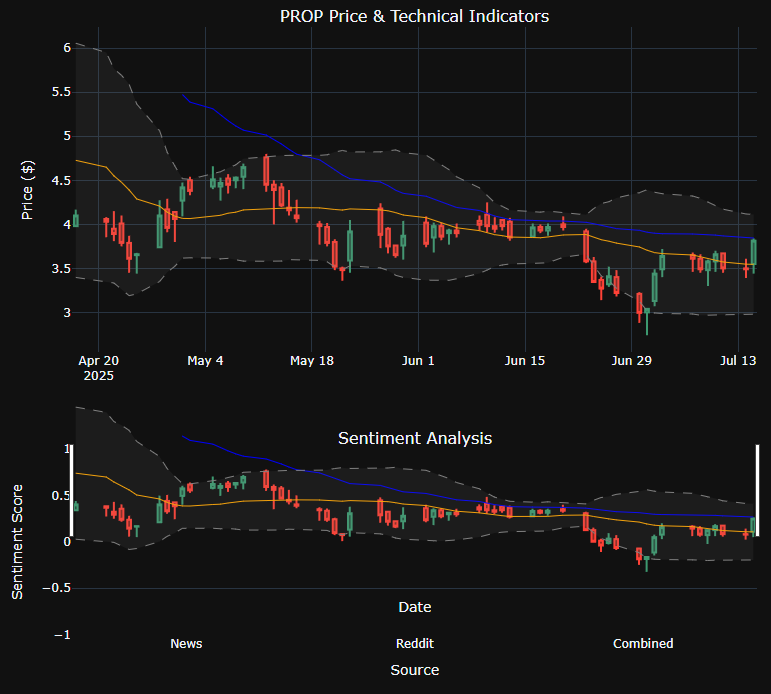Click the Source axis title
771x694 pixels.
point(415,670)
